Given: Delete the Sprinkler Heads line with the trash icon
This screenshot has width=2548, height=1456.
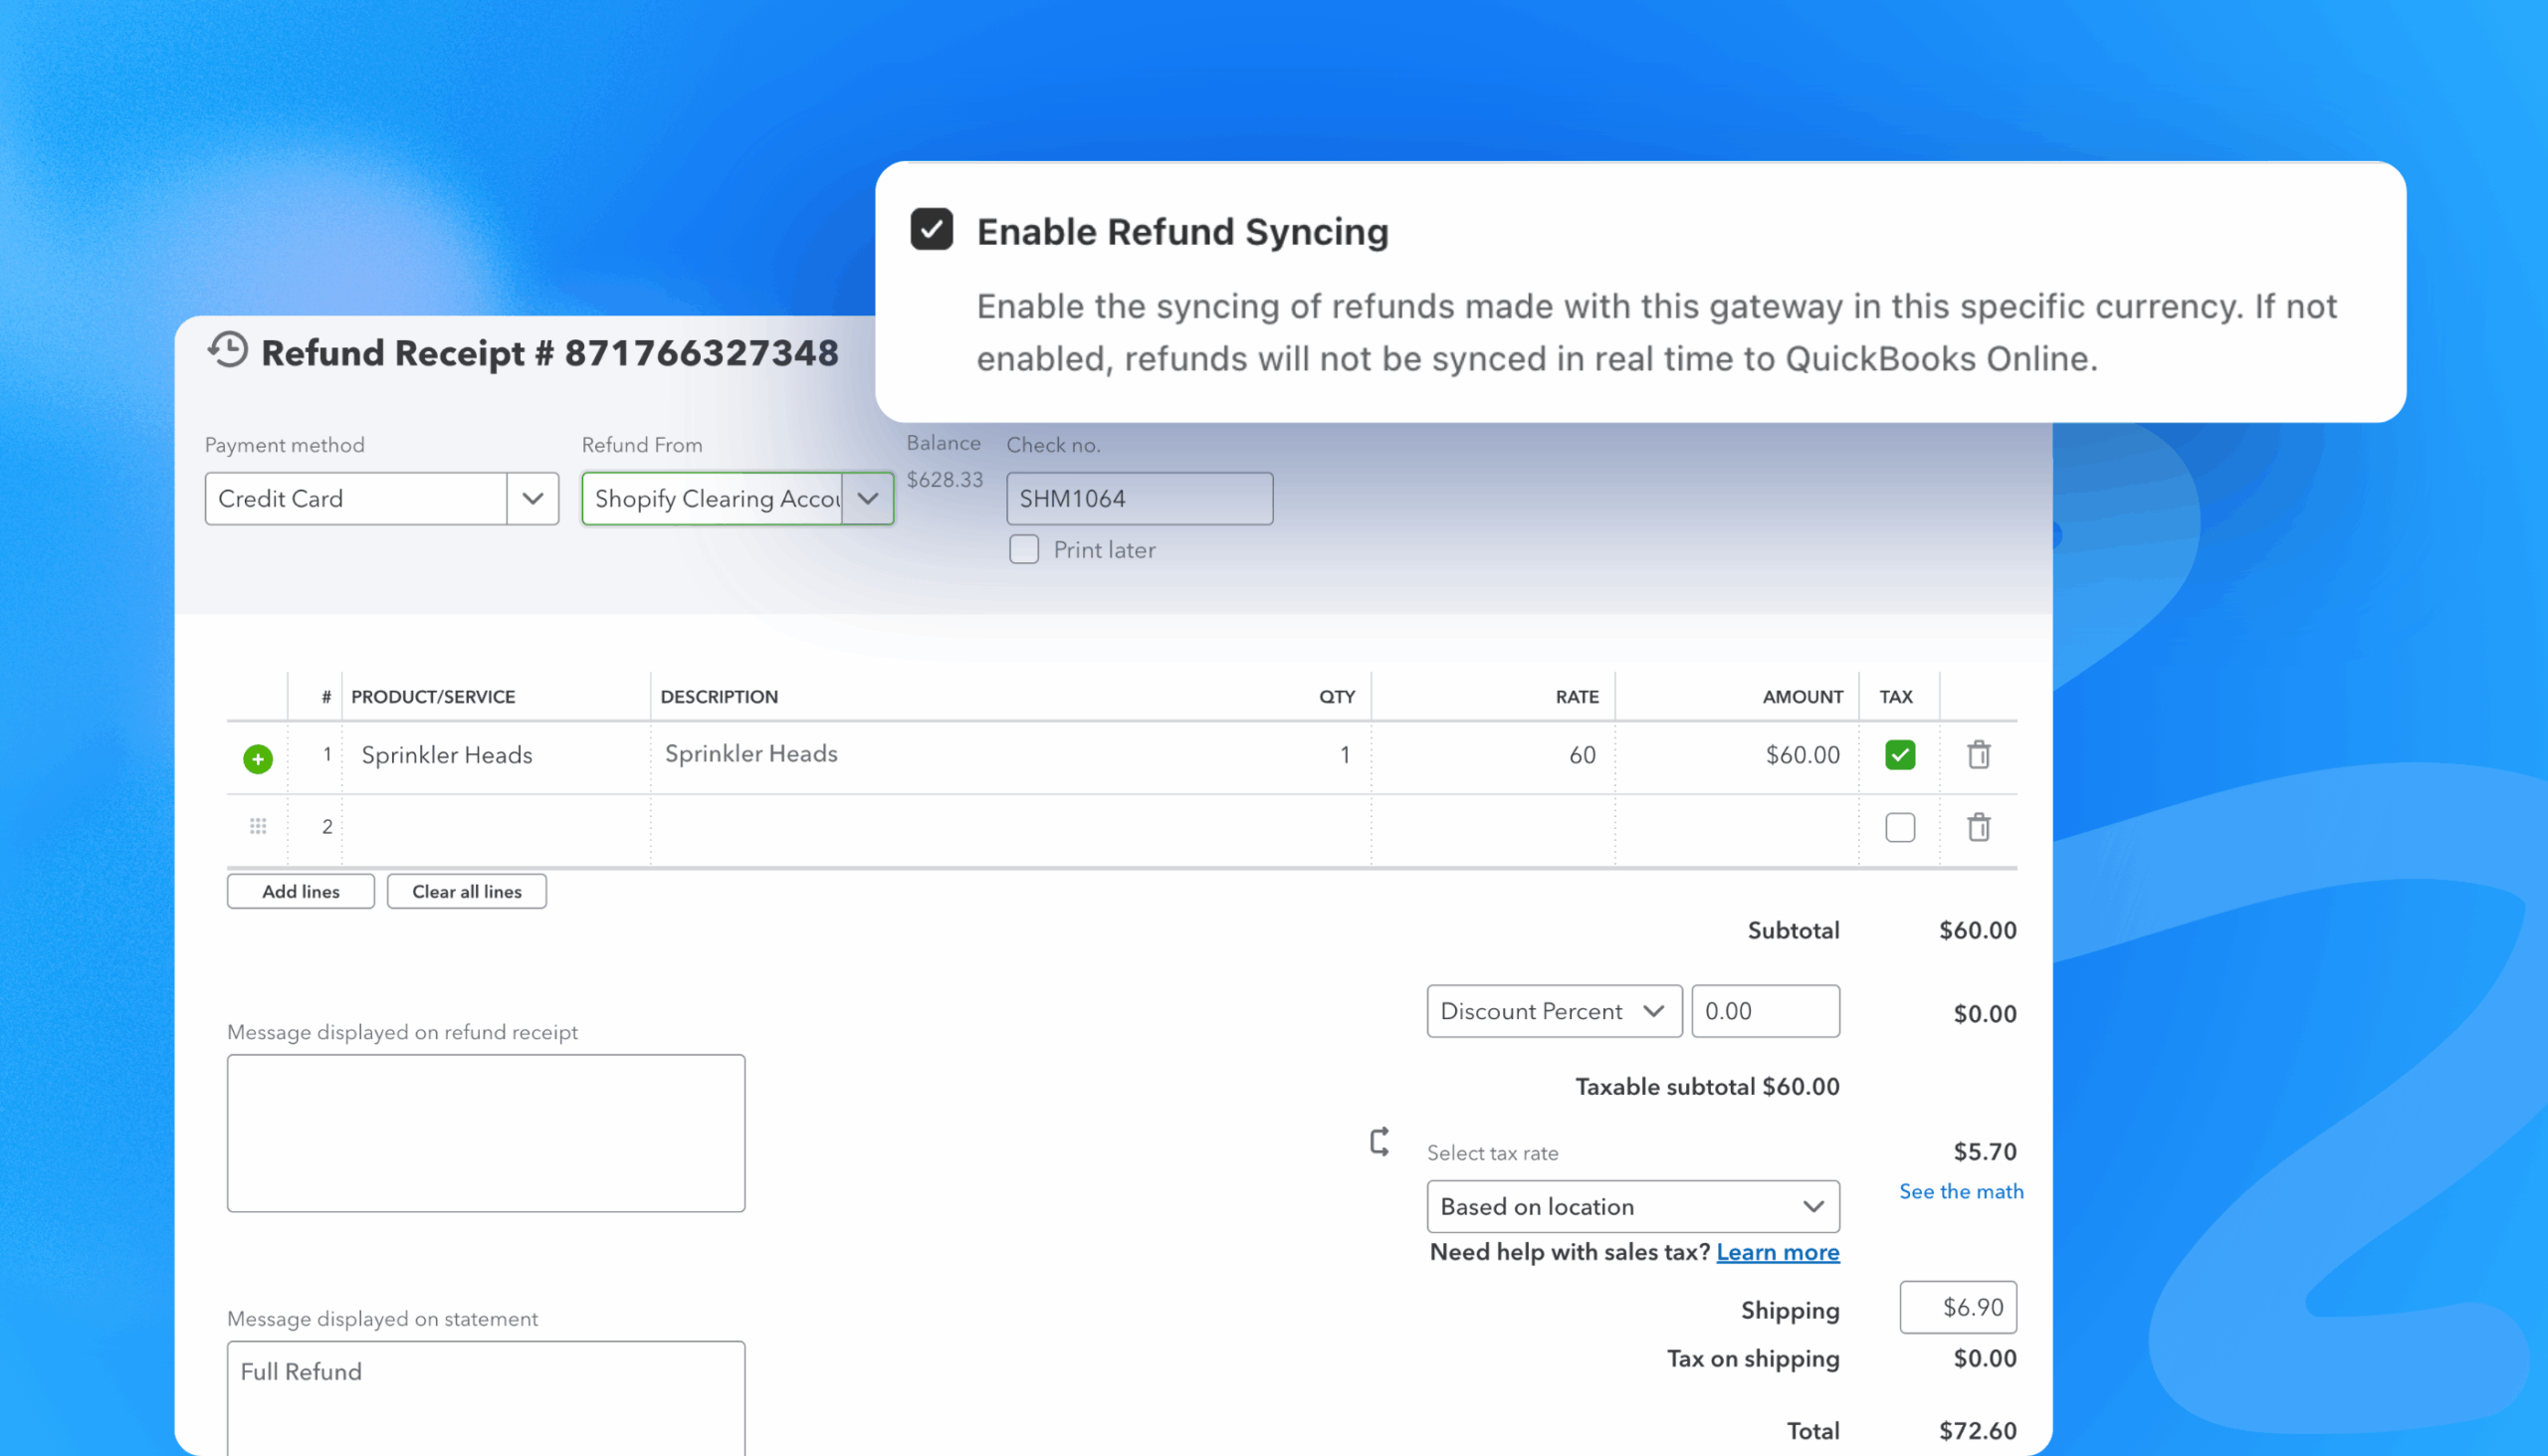Looking at the screenshot, I should click(1979, 755).
